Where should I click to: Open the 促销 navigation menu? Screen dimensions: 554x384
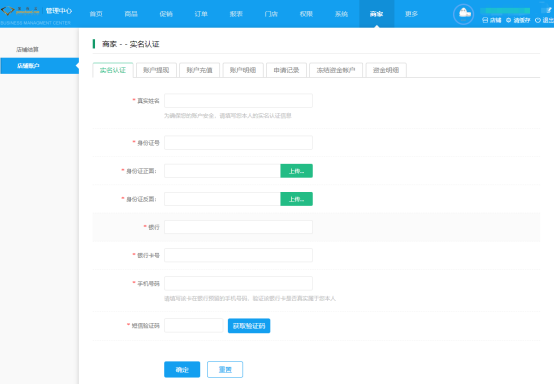[x=166, y=14]
